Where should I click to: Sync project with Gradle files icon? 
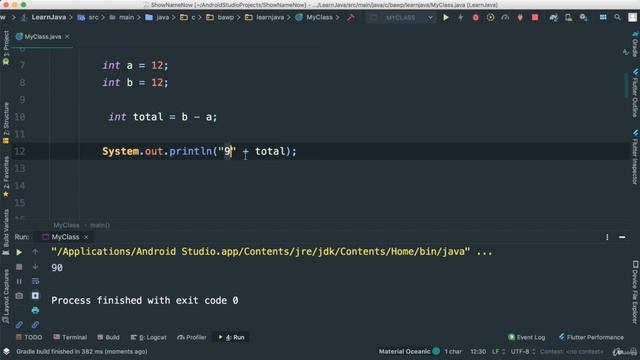pos(553,18)
